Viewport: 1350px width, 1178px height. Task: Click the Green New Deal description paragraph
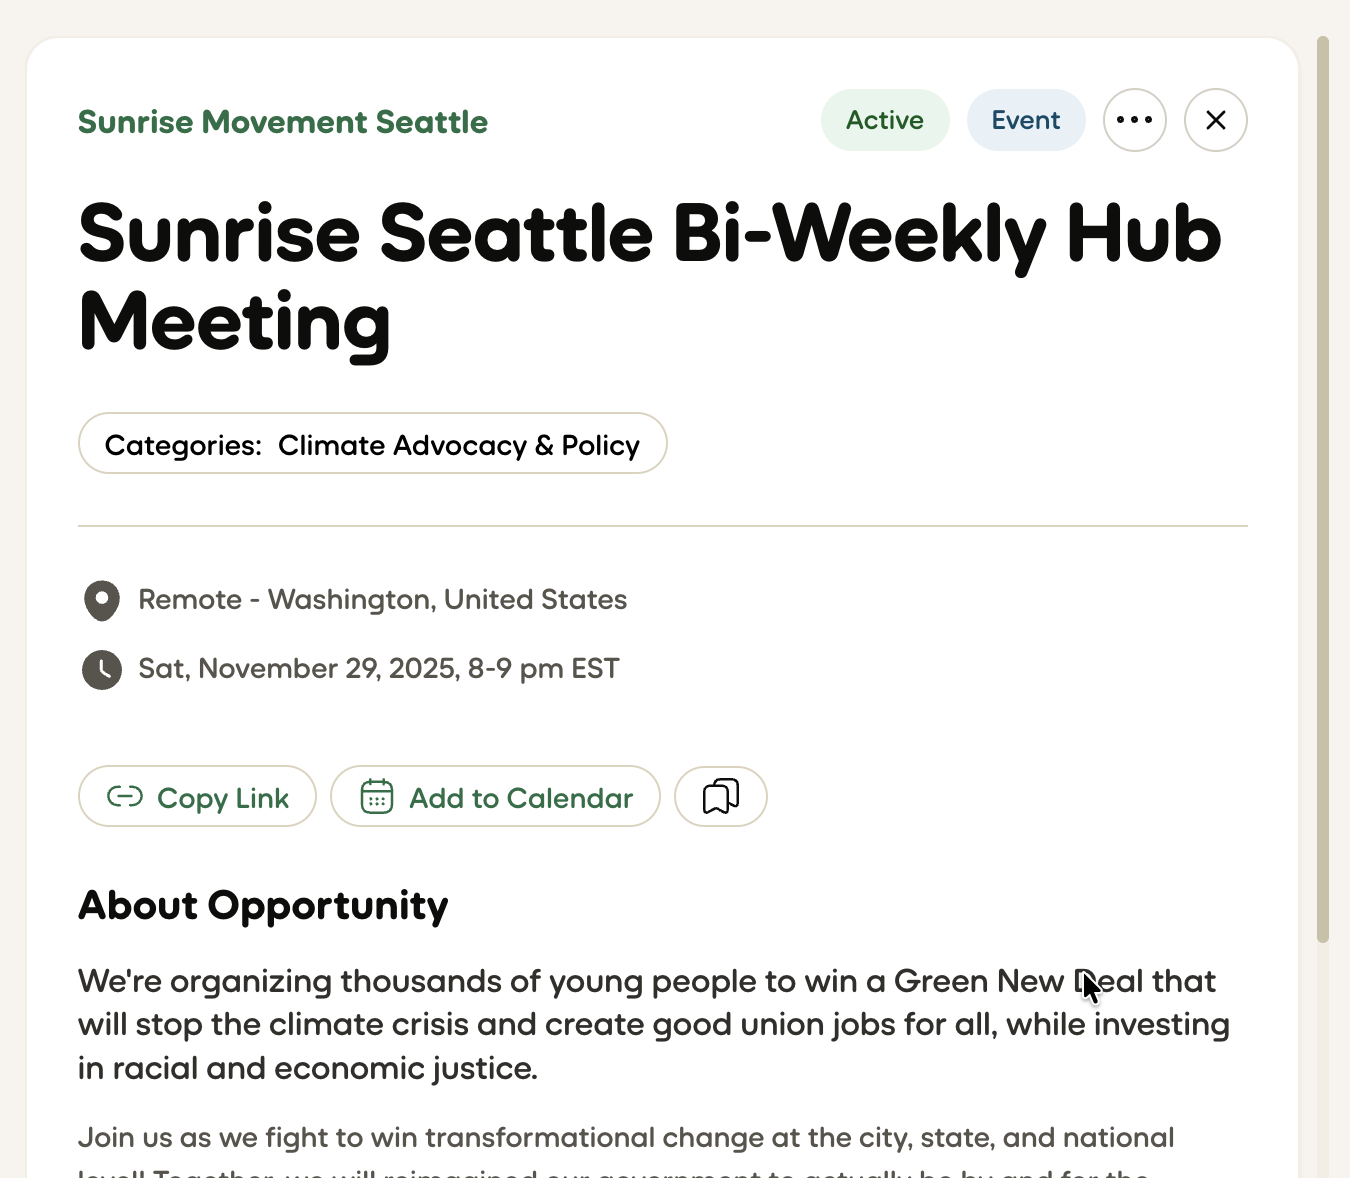652,1024
